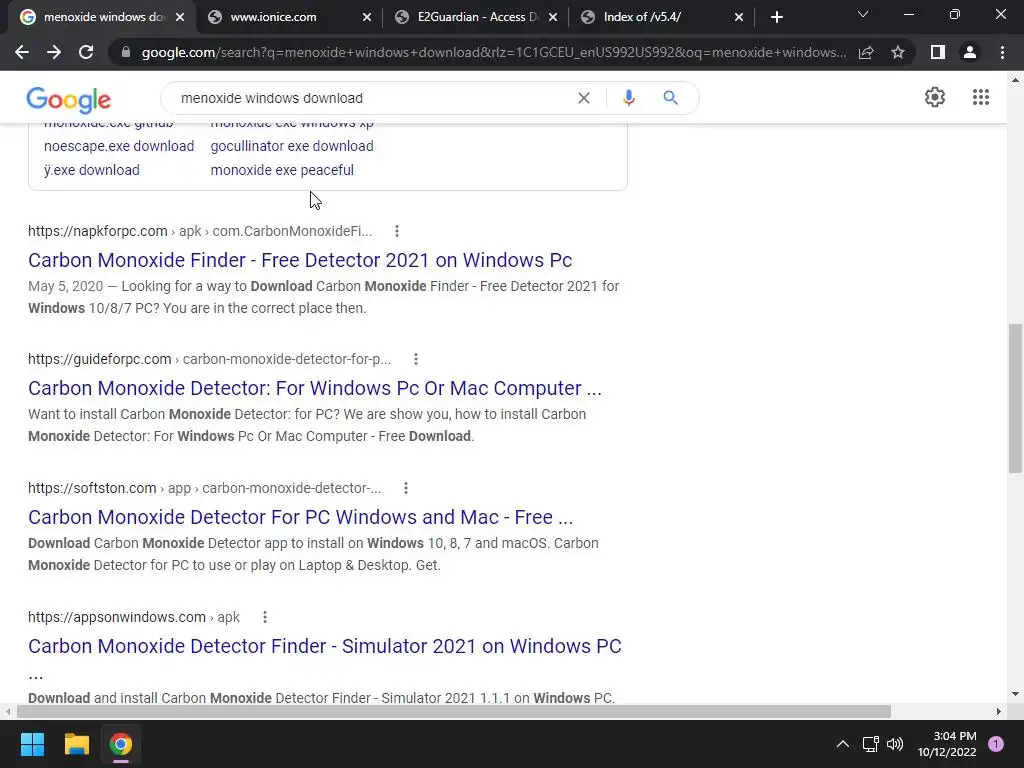1024x768 pixels.
Task: Open volume control tray icon
Action: pos(895,744)
